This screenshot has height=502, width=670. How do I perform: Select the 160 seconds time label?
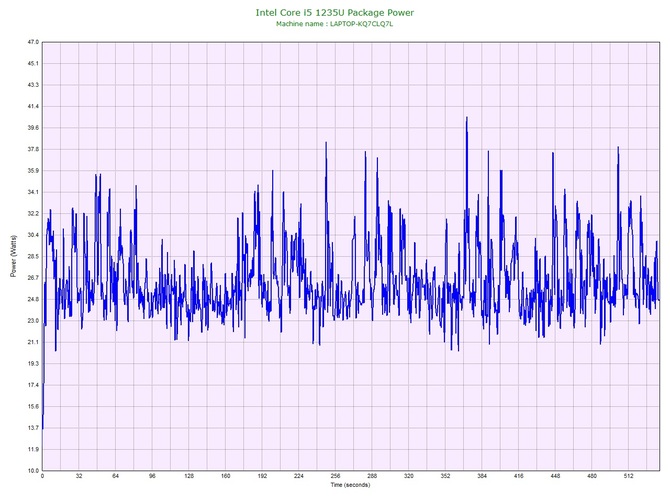[226, 476]
